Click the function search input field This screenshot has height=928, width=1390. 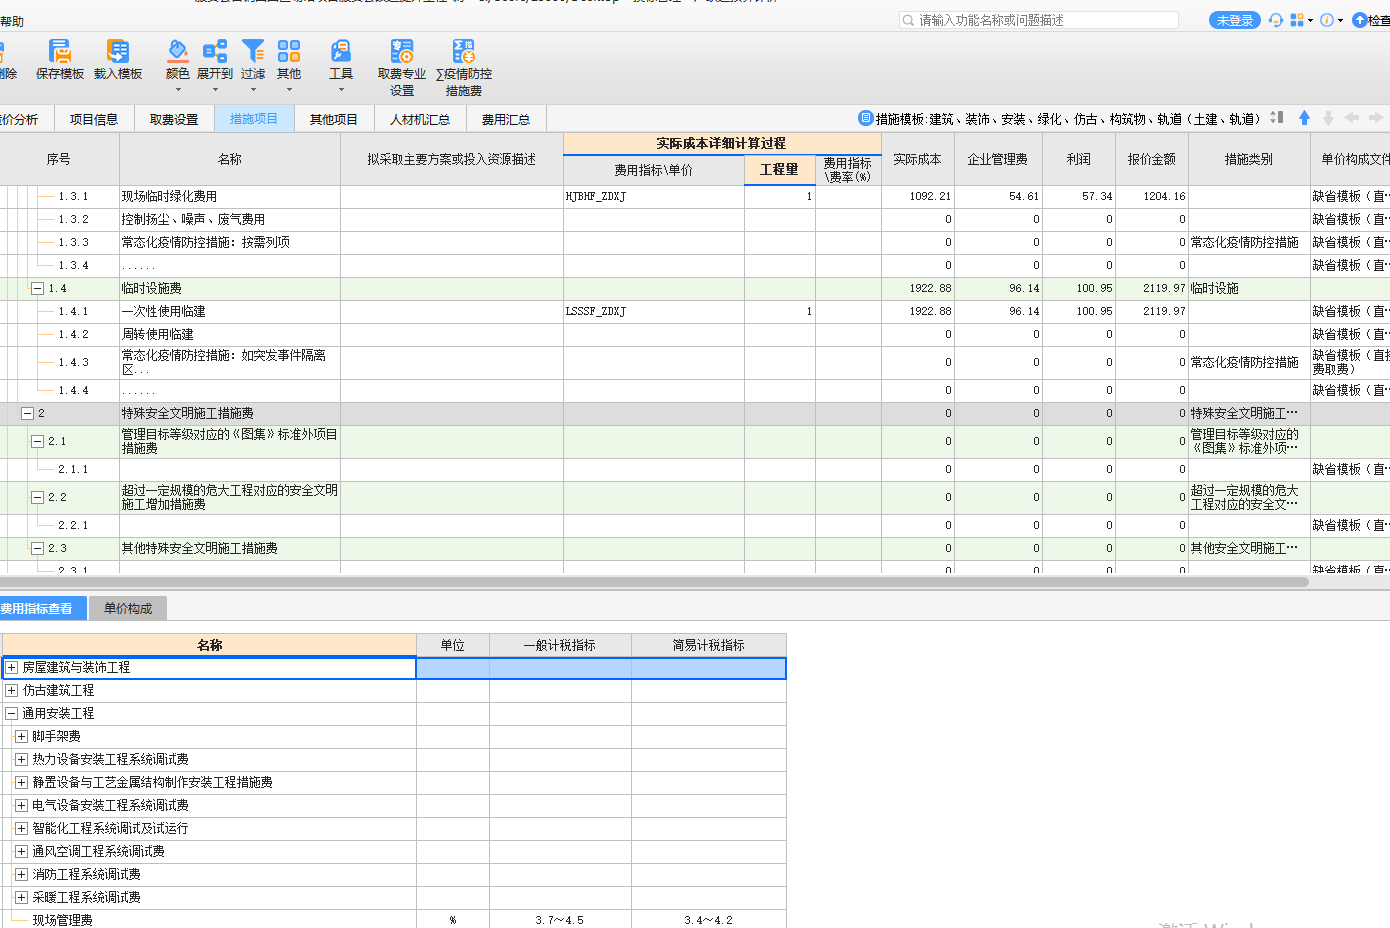click(x=1038, y=20)
